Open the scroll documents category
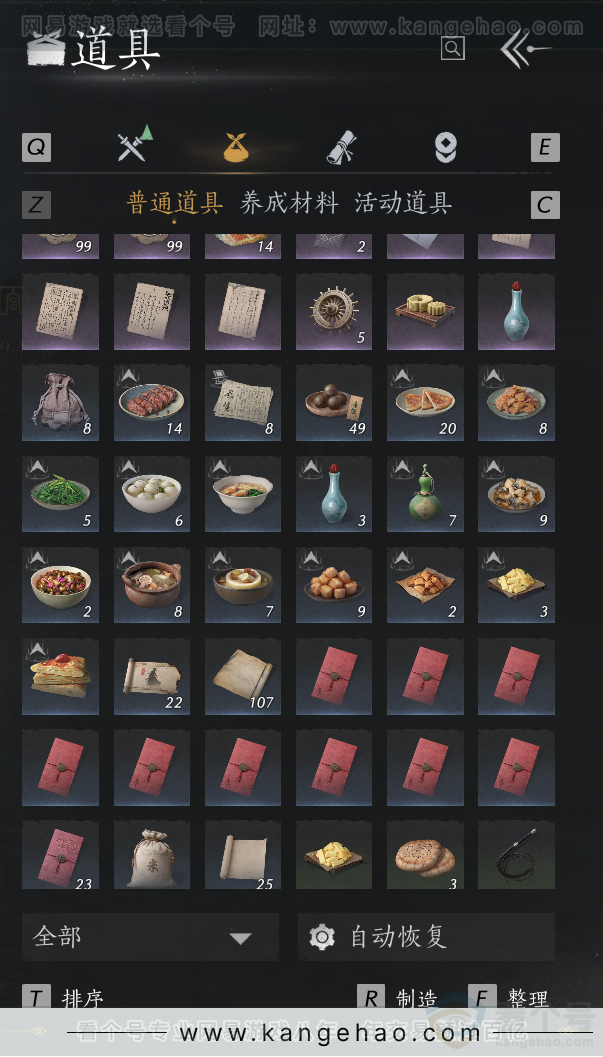Screen dimensions: 603x1057 [341, 147]
